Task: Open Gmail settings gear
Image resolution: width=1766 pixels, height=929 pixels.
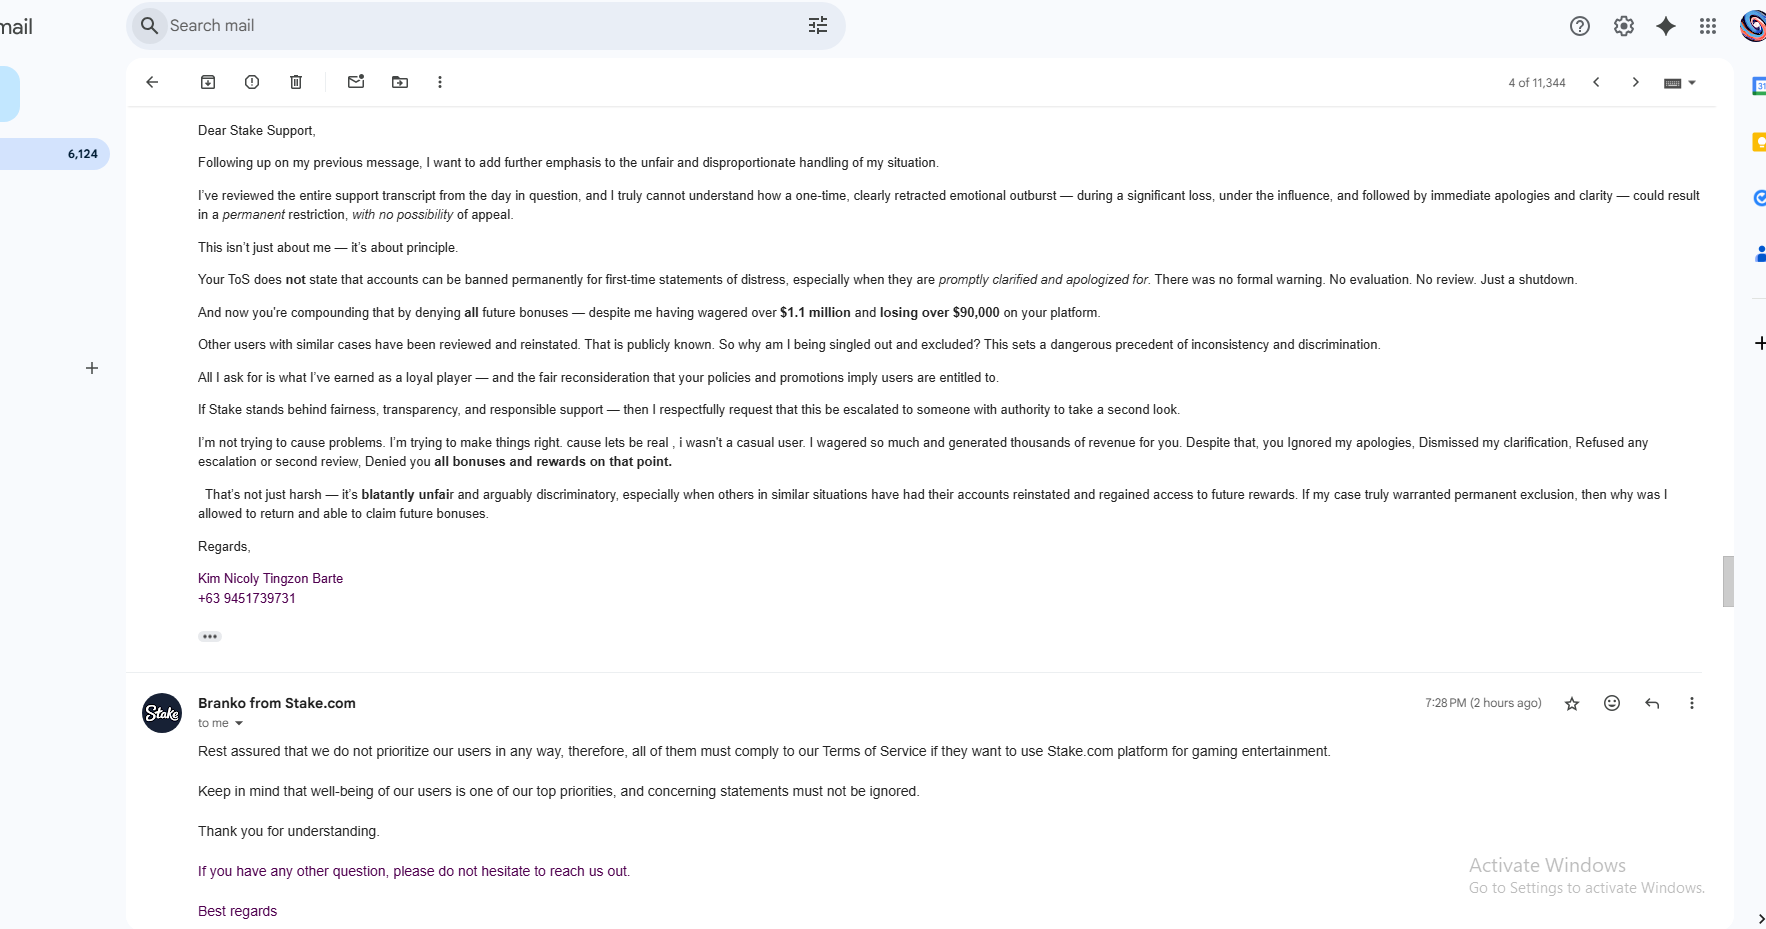Action: (x=1624, y=26)
